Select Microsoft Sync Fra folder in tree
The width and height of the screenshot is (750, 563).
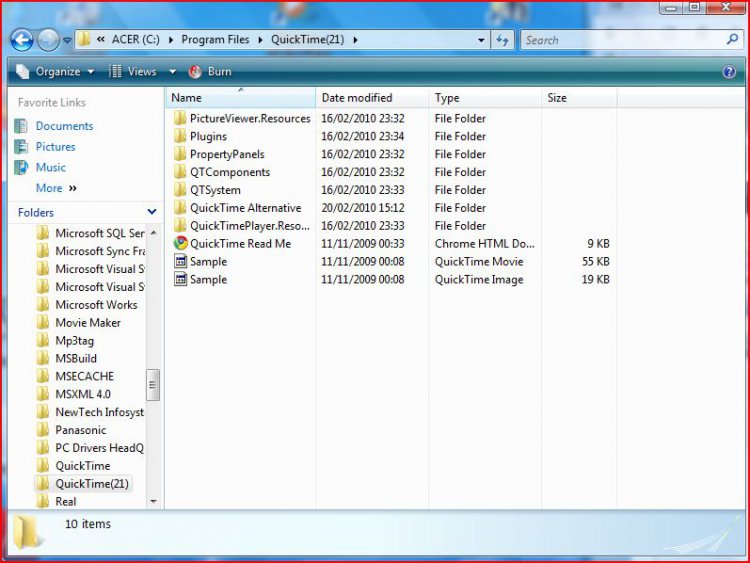point(100,251)
